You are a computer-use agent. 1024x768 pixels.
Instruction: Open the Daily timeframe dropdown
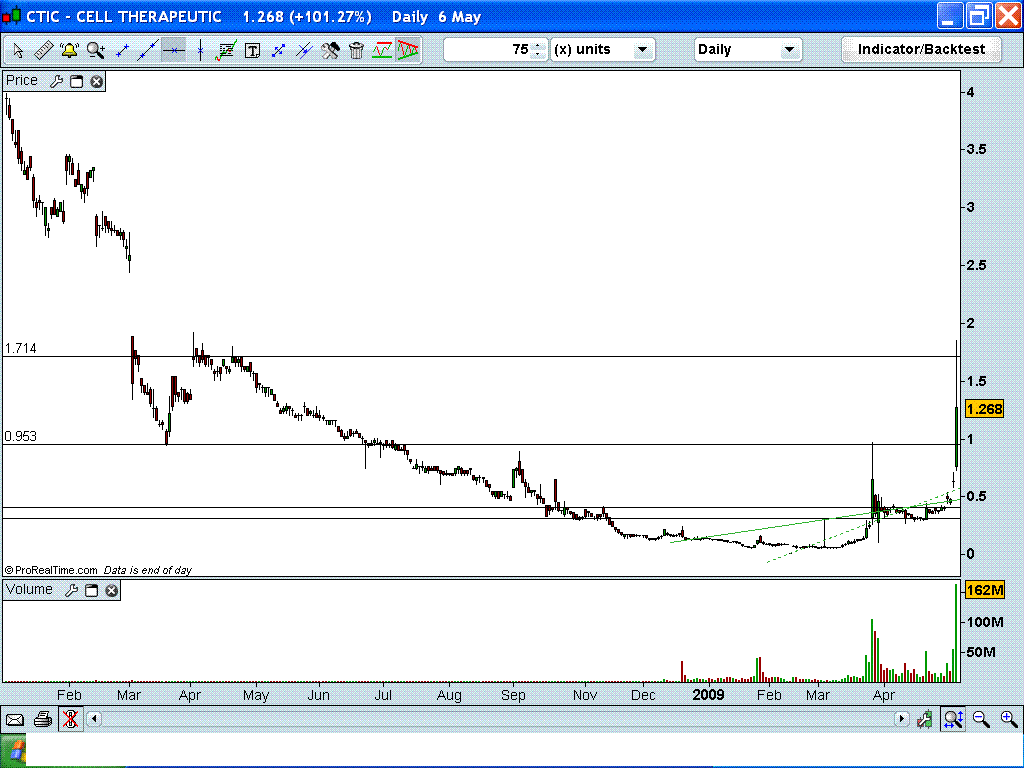[x=748, y=50]
